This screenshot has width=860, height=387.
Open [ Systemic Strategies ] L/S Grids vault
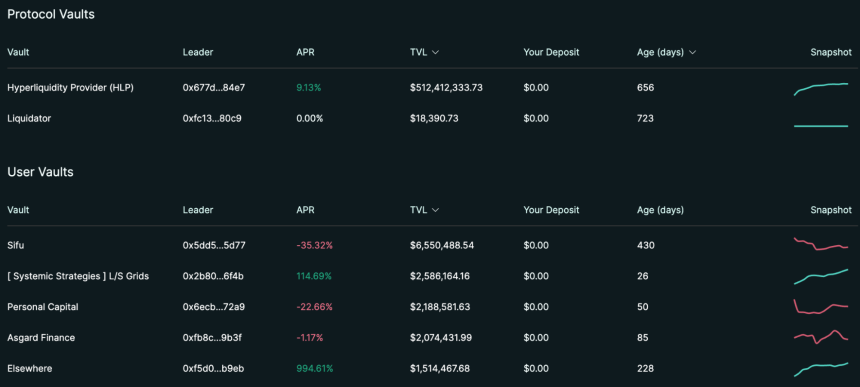click(78, 276)
